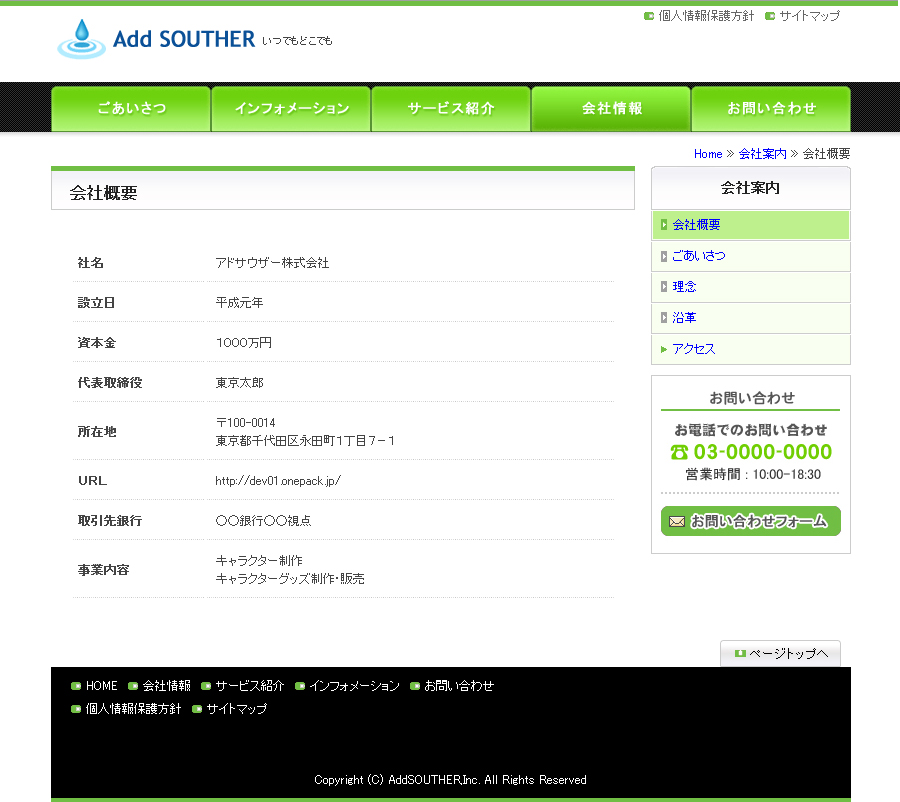Select 会社概要 in the sidebar menu
This screenshot has width=900, height=802.
click(x=696, y=225)
